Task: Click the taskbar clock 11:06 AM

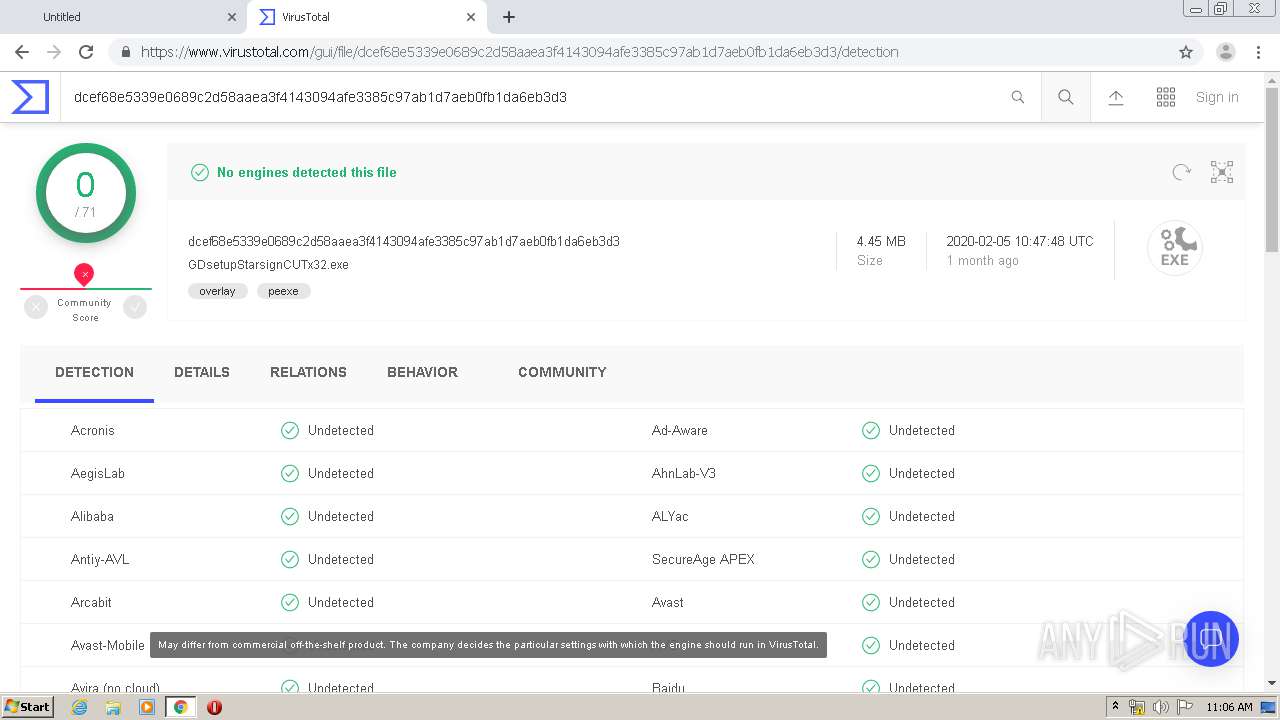Action: [1229, 707]
